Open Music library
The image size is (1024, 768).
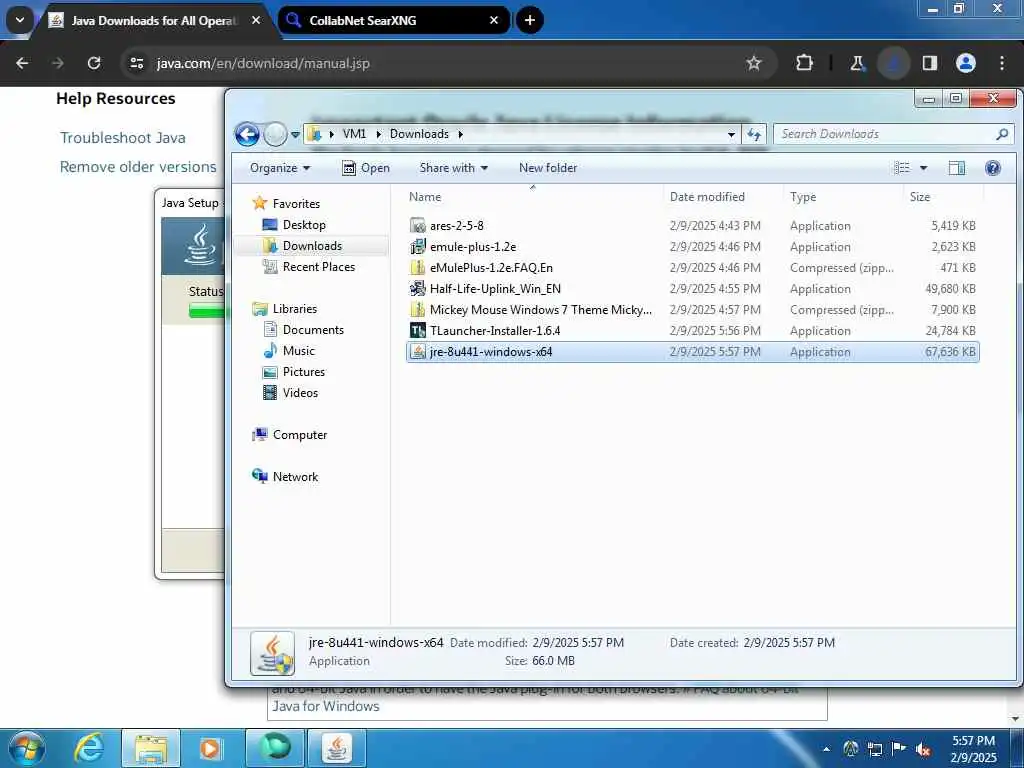point(289,351)
